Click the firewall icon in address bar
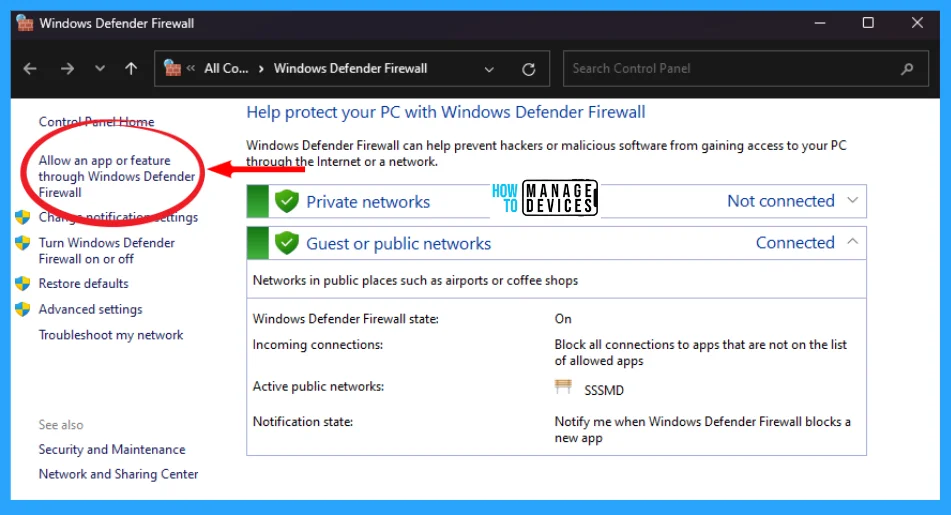951x515 pixels. coord(172,68)
